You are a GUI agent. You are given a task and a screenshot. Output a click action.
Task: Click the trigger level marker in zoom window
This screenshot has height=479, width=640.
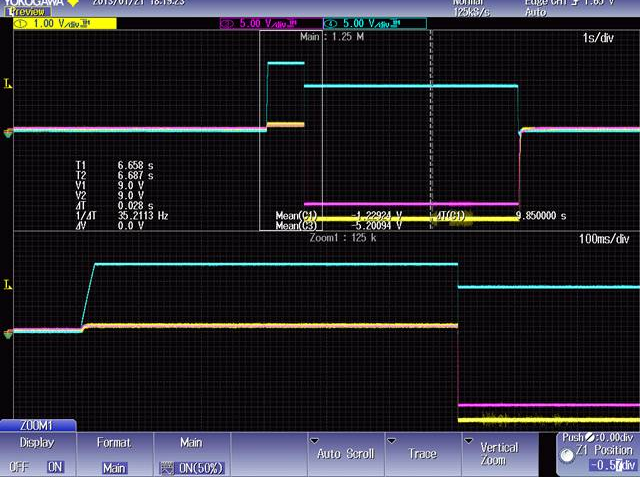pyautogui.click(x=8, y=285)
